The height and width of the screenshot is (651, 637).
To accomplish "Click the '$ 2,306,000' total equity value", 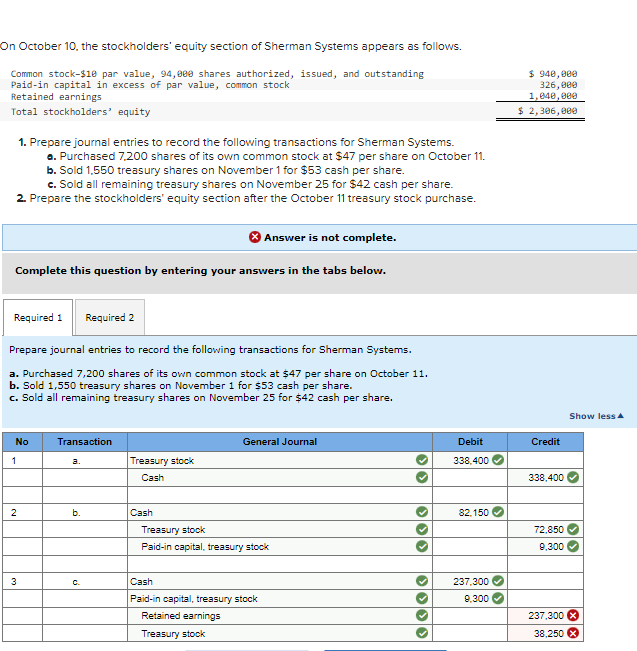I will 547,111.
